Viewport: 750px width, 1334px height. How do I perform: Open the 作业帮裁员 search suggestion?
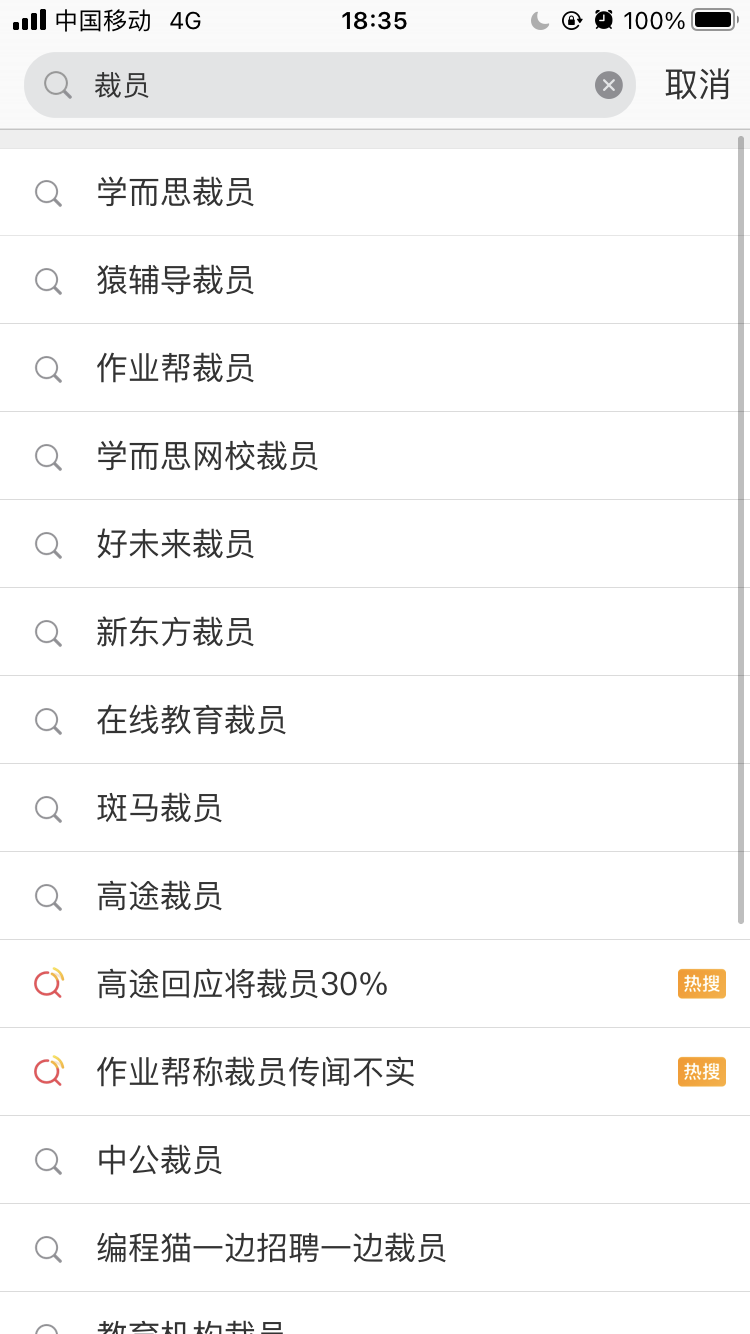point(175,368)
